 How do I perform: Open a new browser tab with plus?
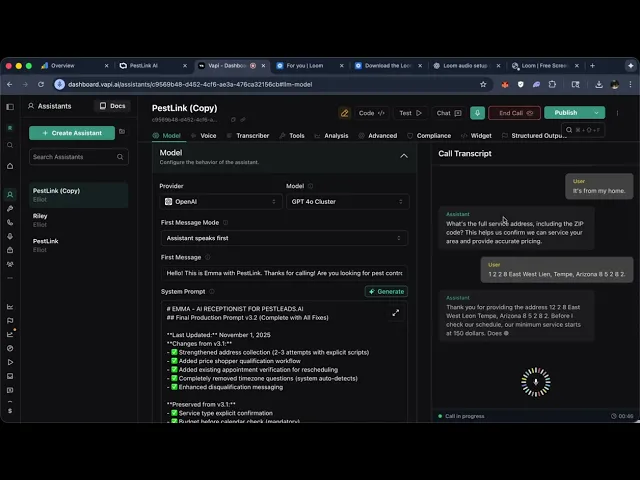pos(592,66)
